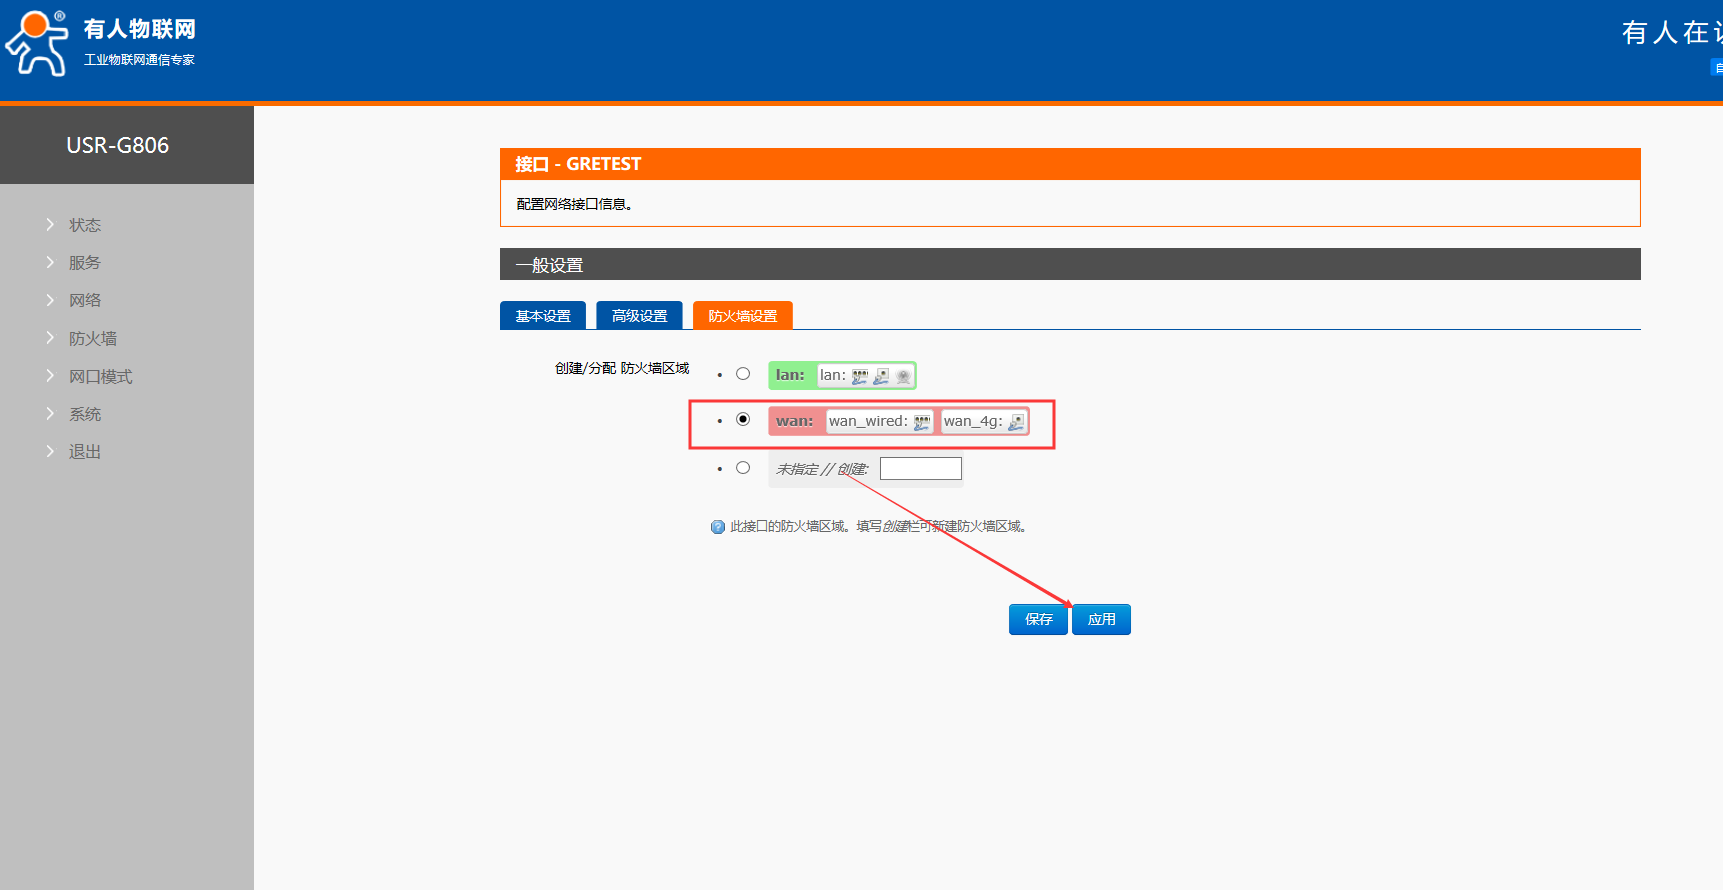Click the switch icon in lan zone

click(x=859, y=376)
